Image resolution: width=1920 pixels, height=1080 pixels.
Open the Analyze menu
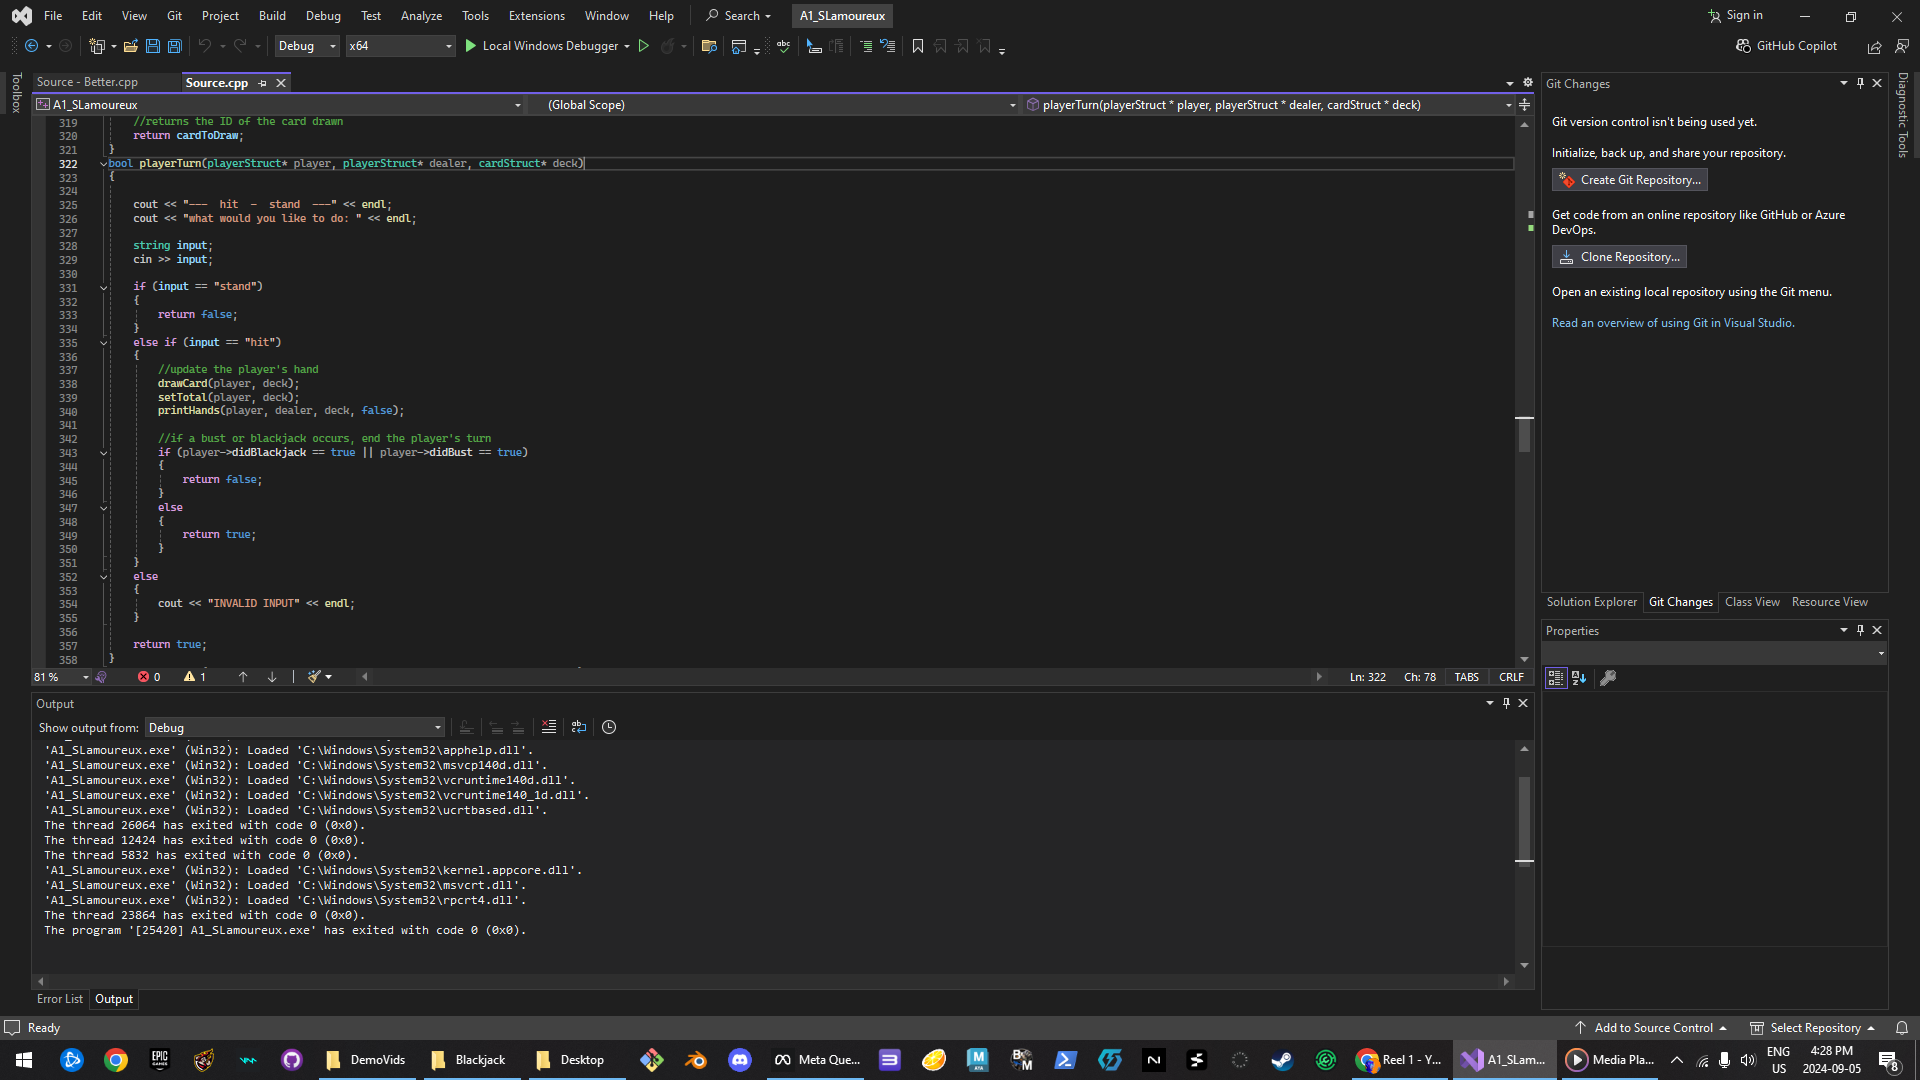pos(421,16)
